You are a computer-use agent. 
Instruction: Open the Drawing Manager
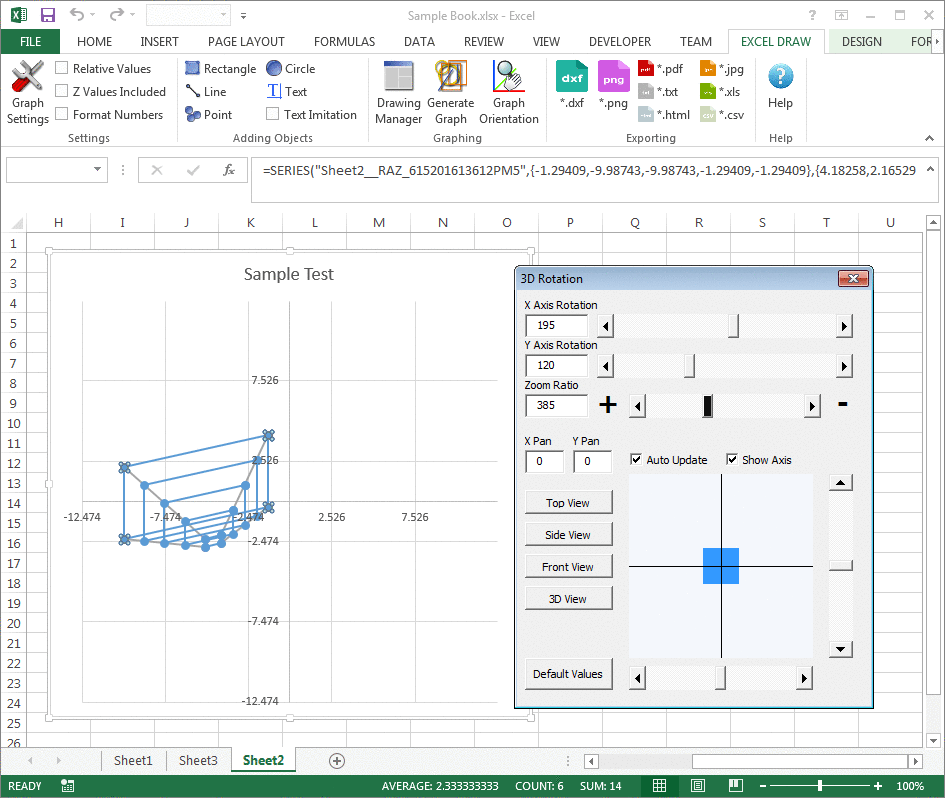398,92
